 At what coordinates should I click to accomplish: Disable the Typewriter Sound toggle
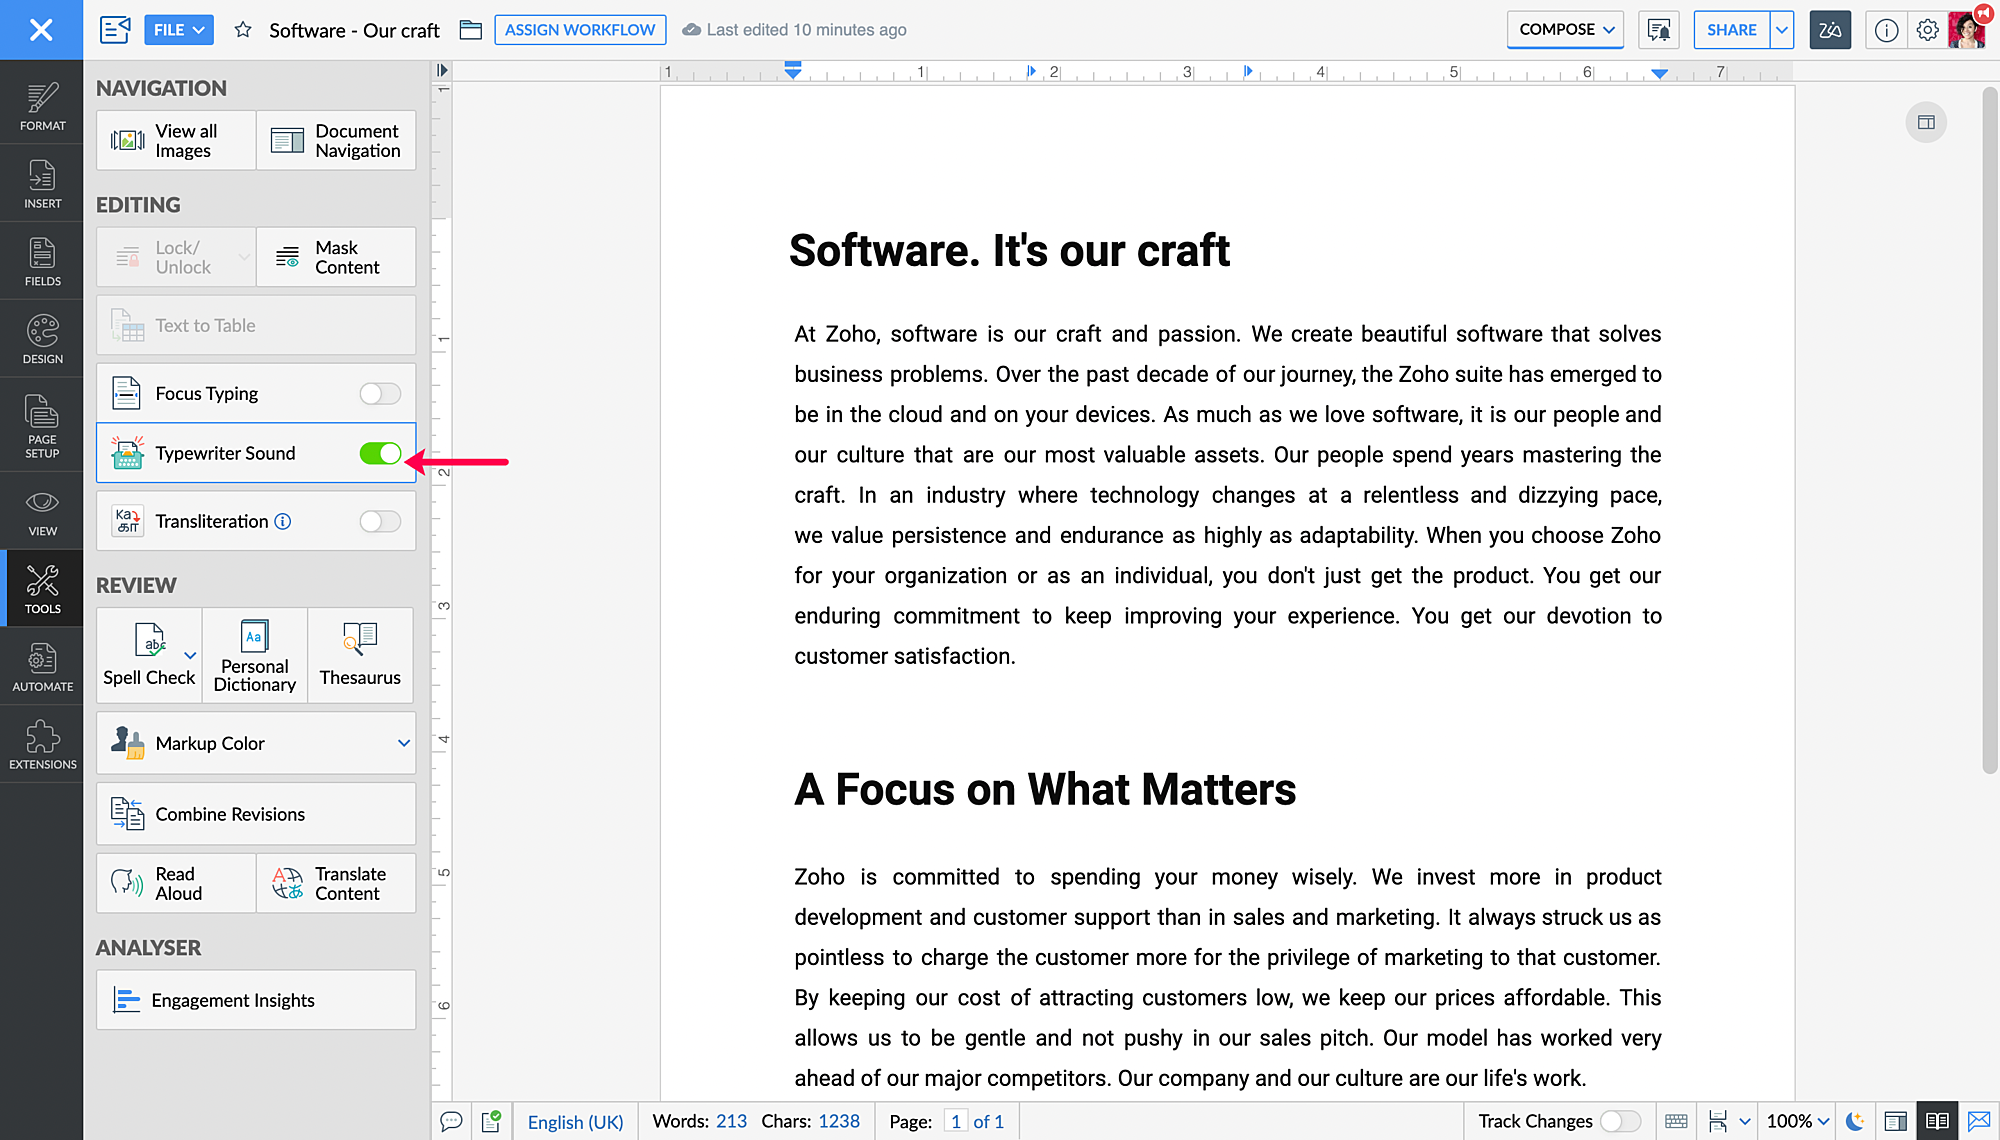click(x=380, y=454)
